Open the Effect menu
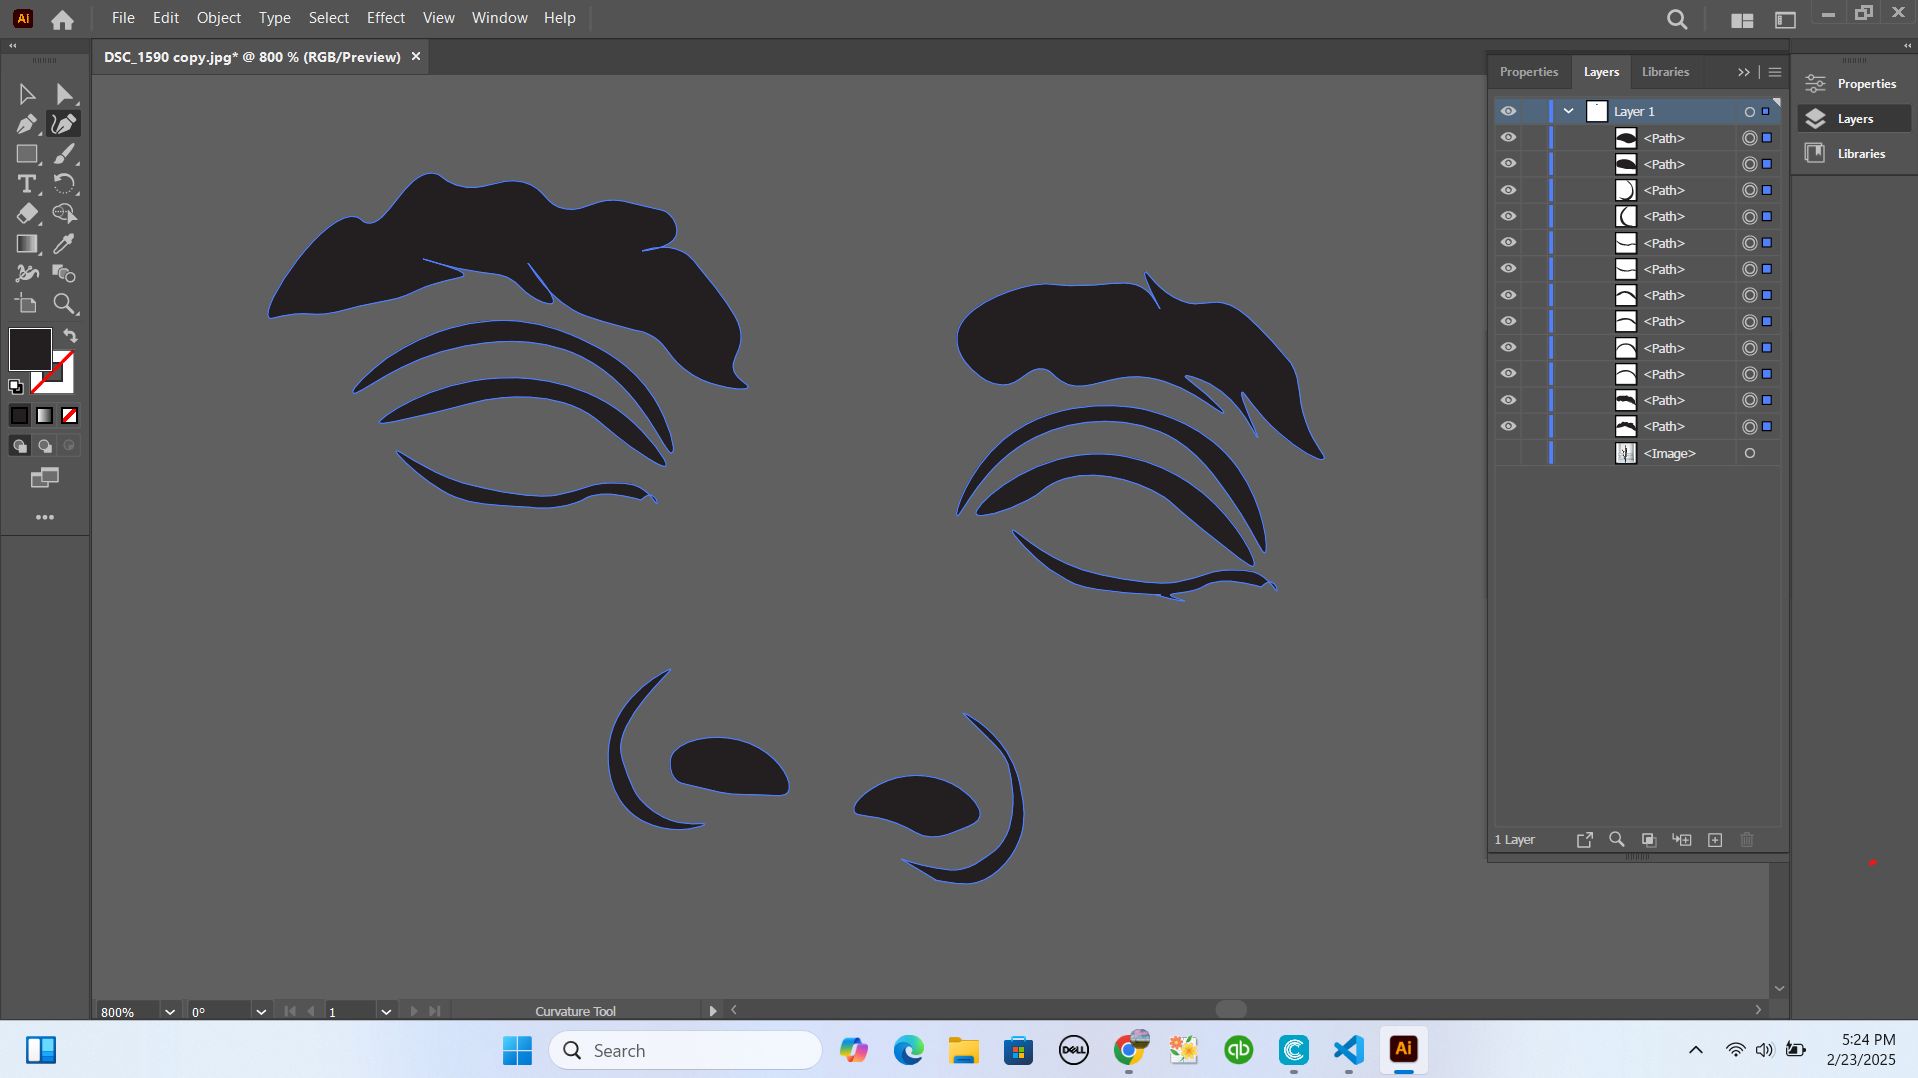The width and height of the screenshot is (1918, 1078). pos(386,18)
